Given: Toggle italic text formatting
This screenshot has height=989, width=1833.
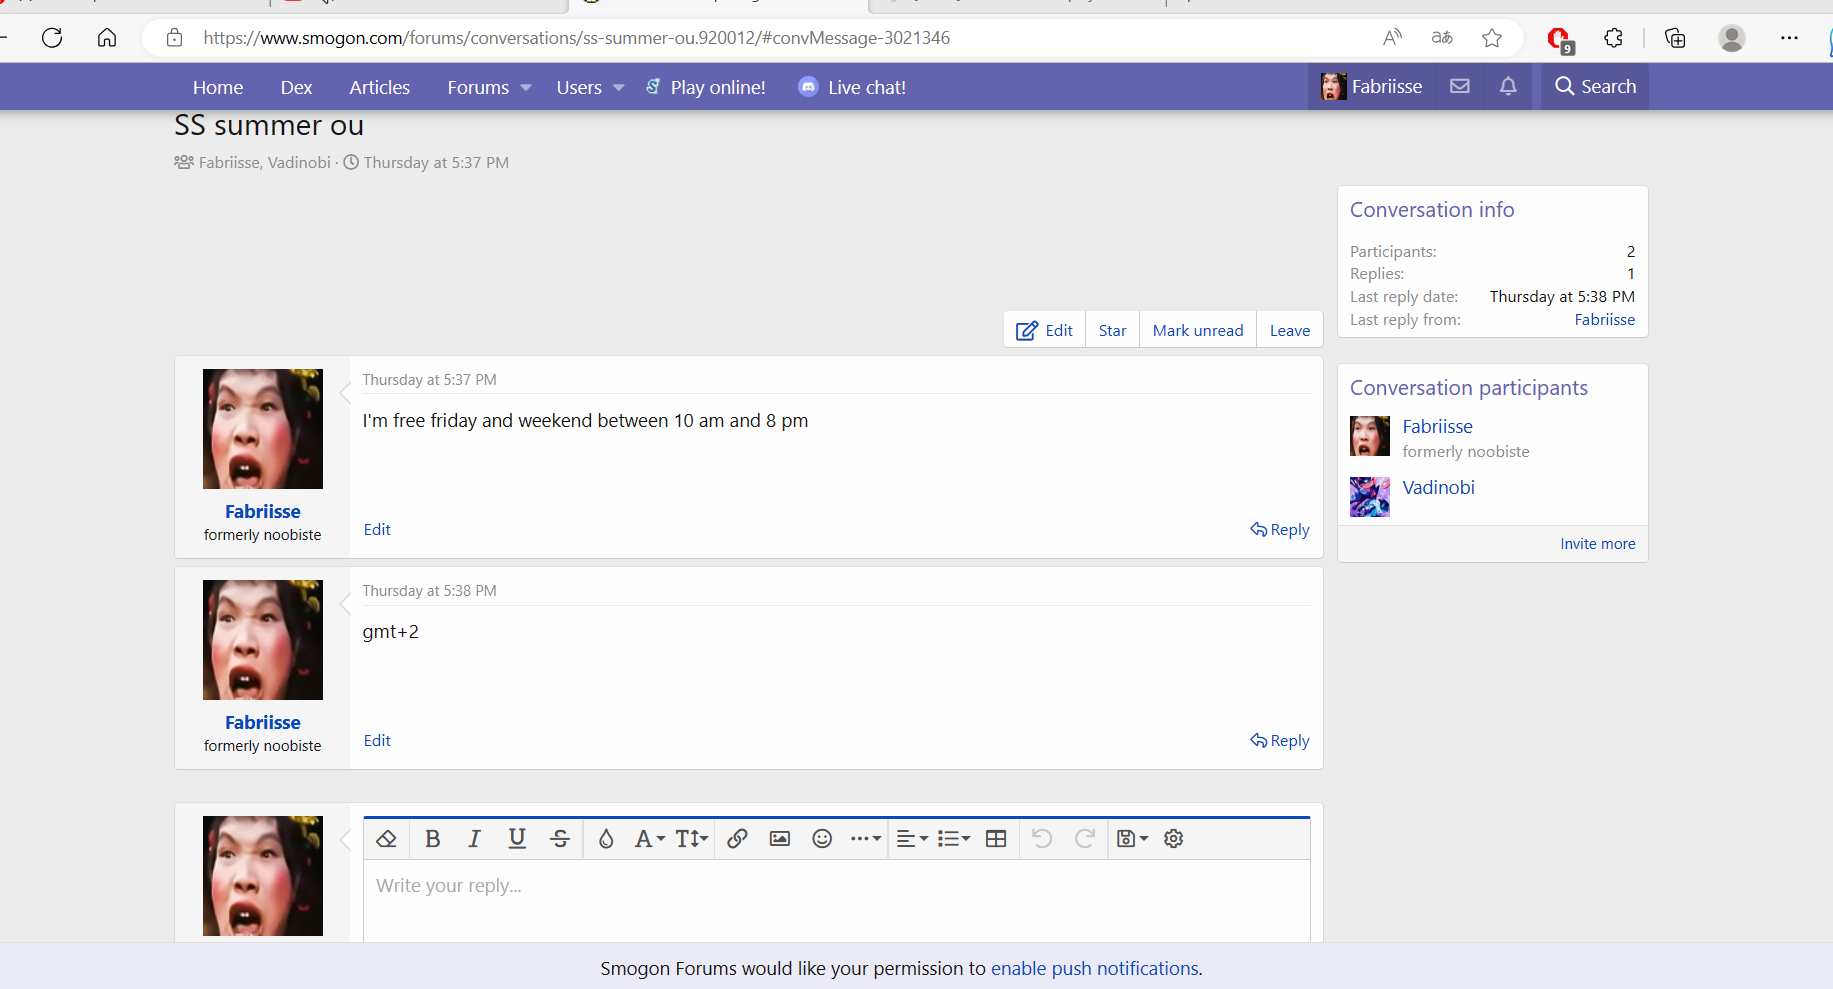Looking at the screenshot, I should (x=474, y=839).
